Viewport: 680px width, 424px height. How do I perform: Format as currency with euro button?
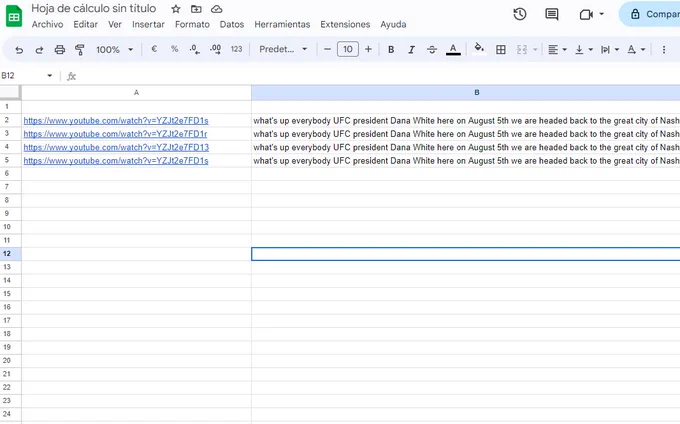pyautogui.click(x=154, y=49)
